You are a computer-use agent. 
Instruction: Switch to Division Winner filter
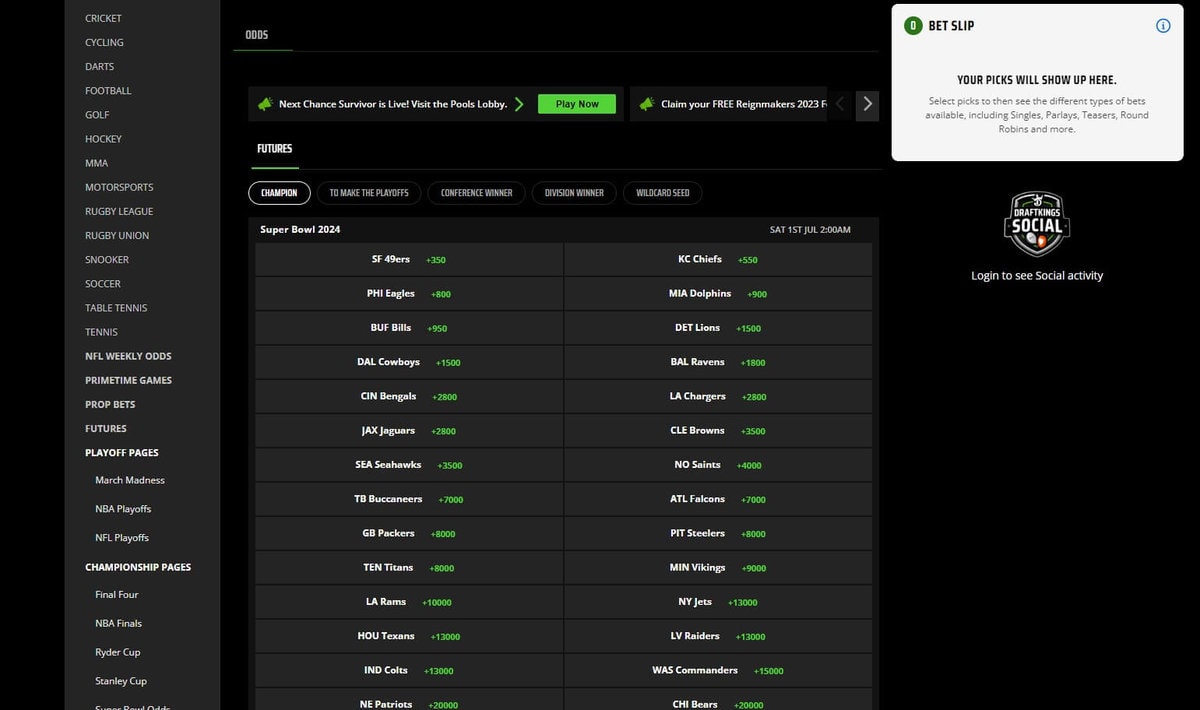pyautogui.click(x=574, y=193)
